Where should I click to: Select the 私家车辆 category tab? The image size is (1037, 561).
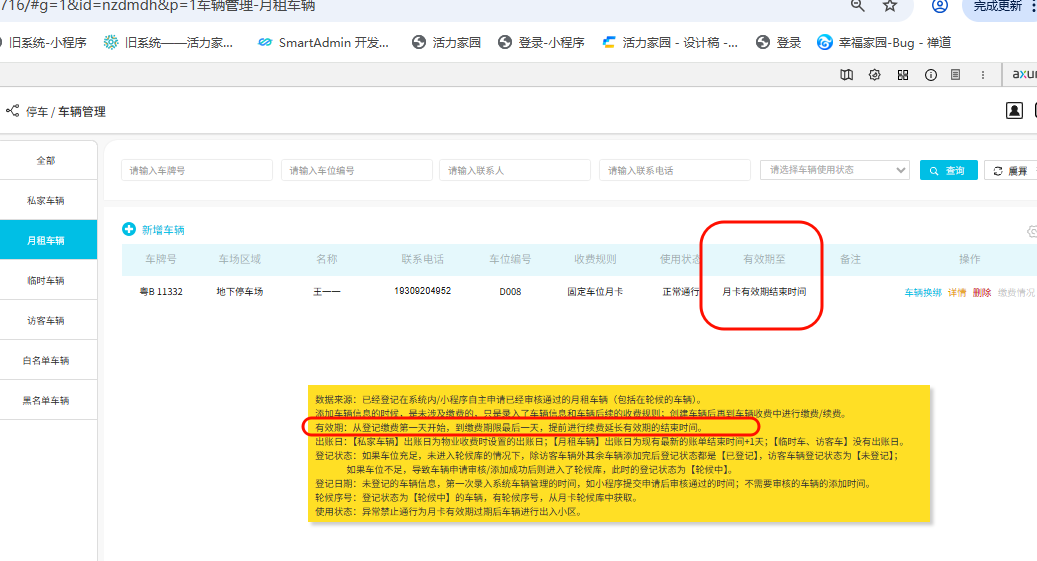46,200
